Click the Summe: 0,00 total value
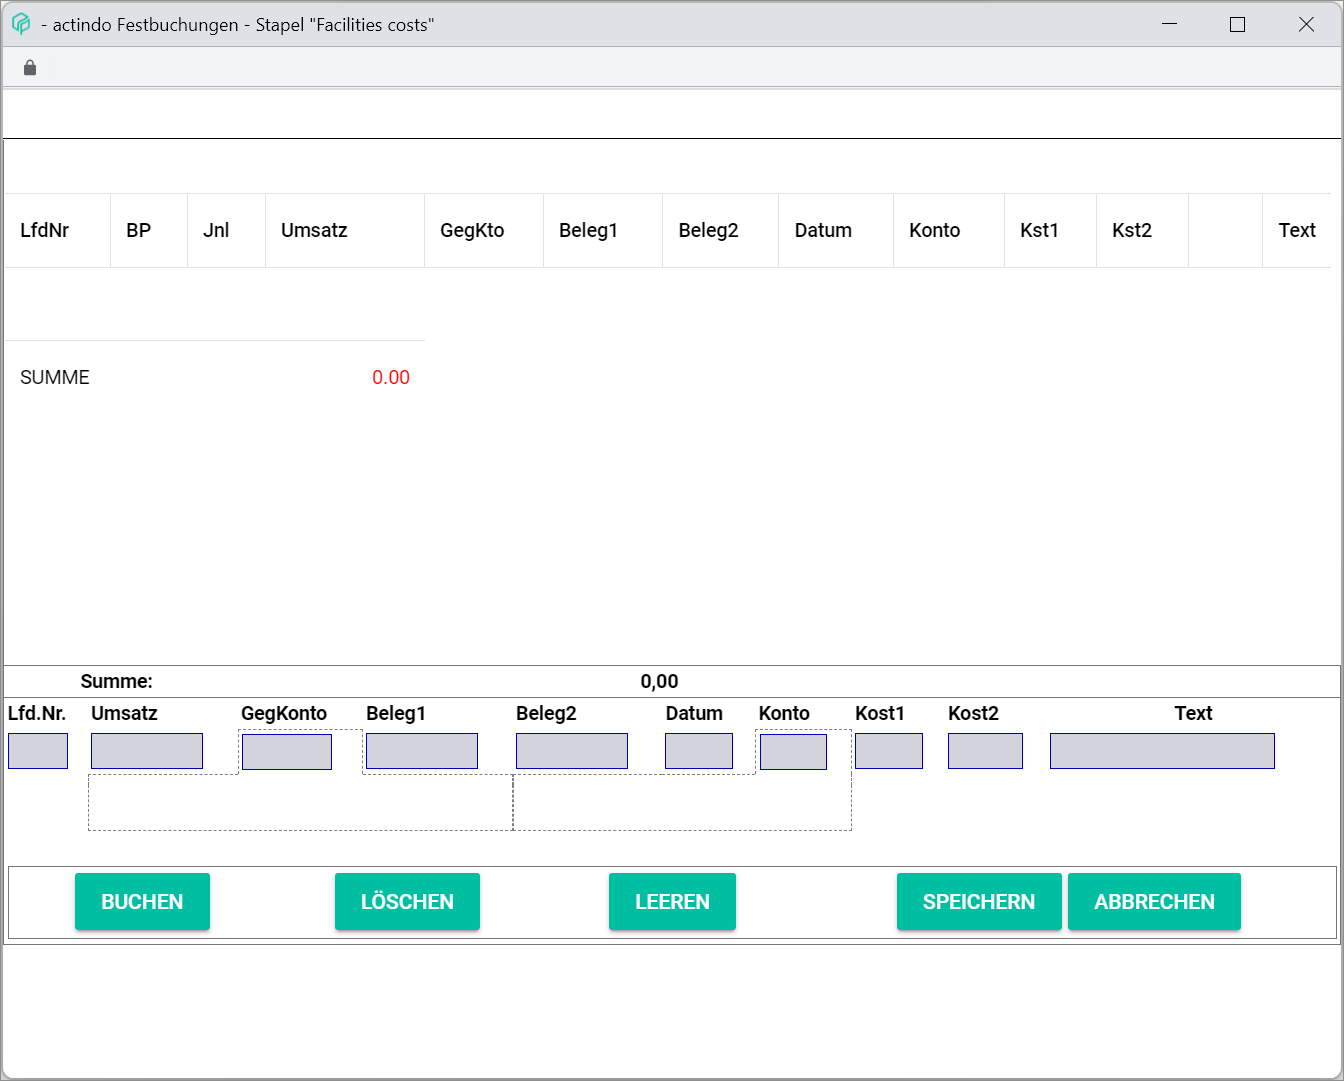The image size is (1344, 1081). [659, 681]
